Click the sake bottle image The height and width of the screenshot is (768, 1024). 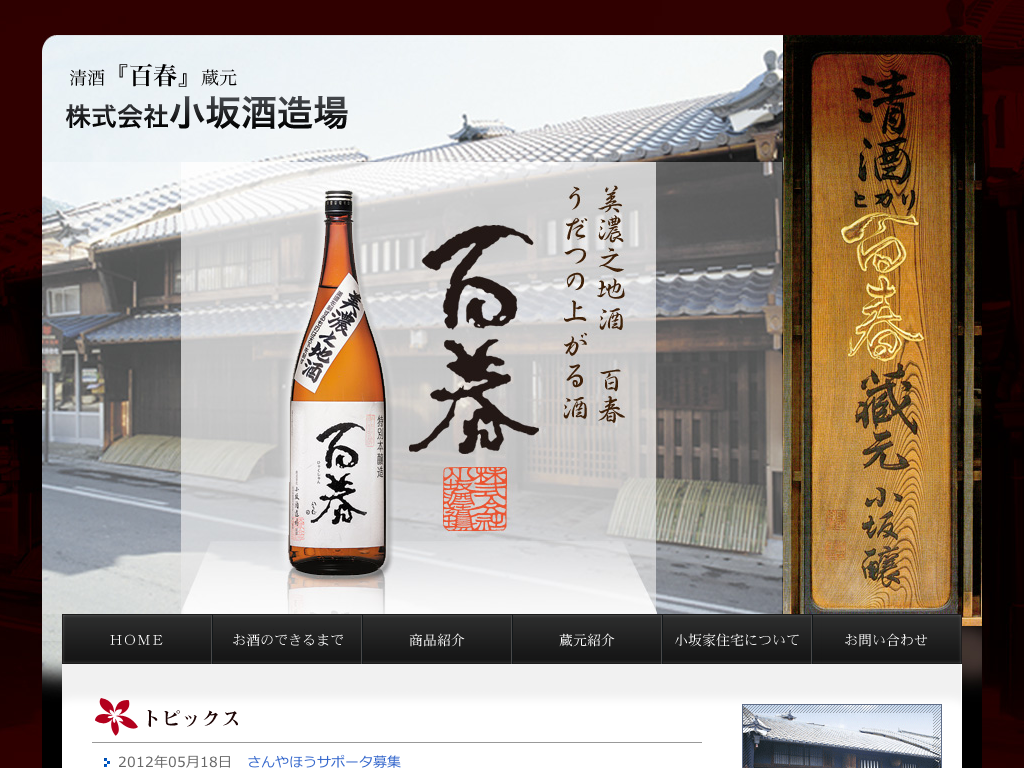[337, 385]
